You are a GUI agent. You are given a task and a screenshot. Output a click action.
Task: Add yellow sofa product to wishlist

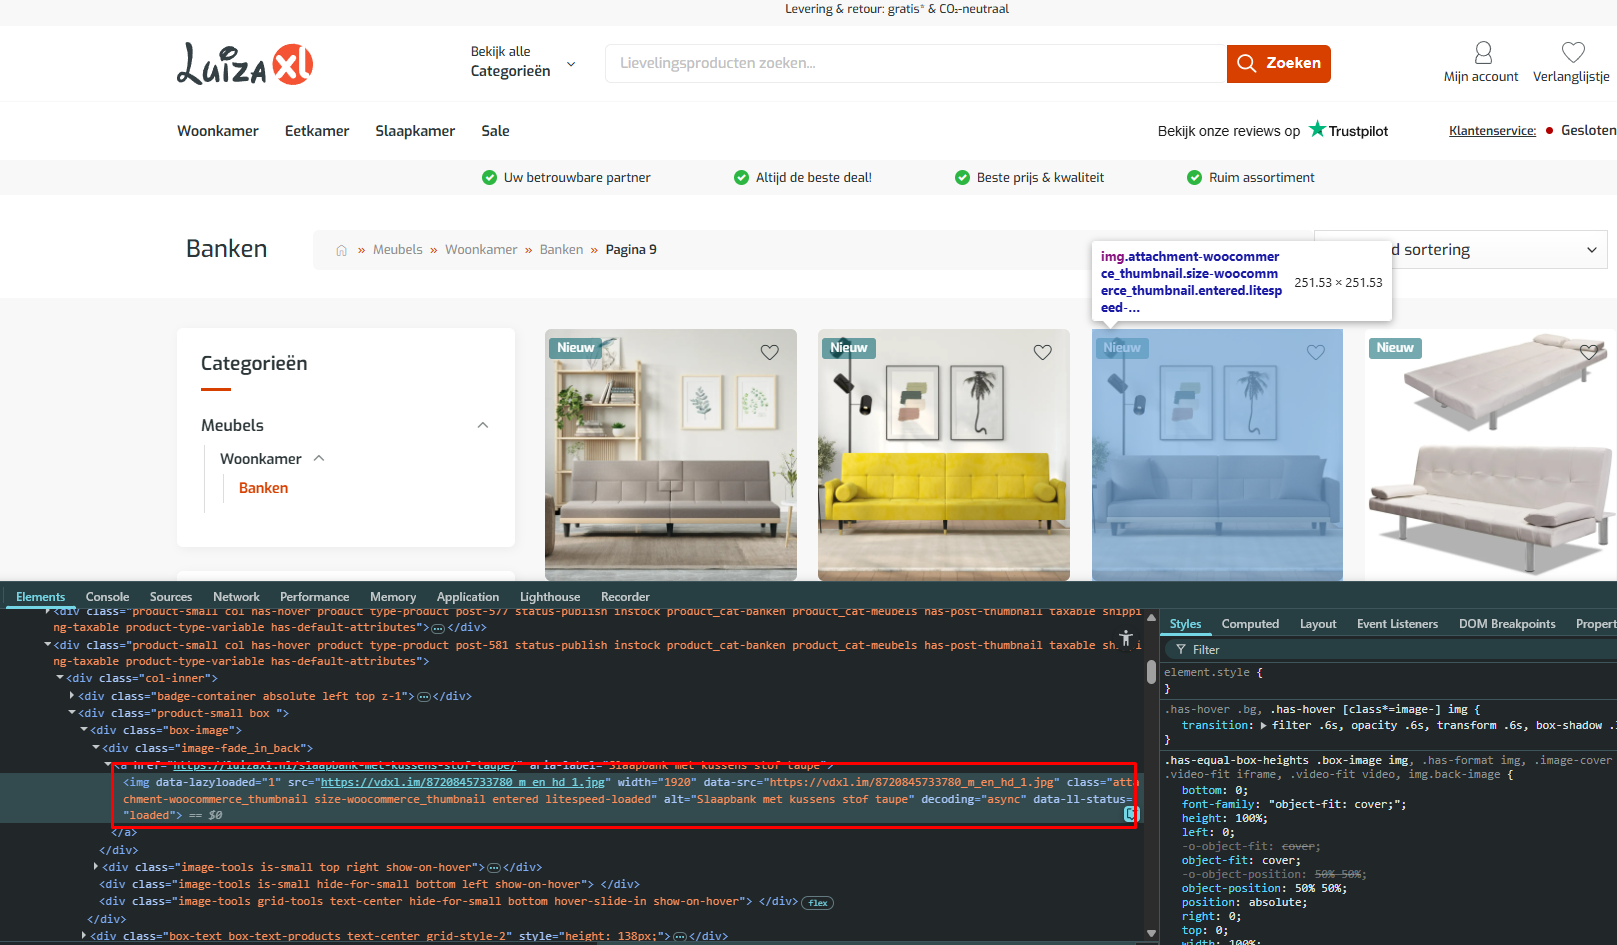1043,352
